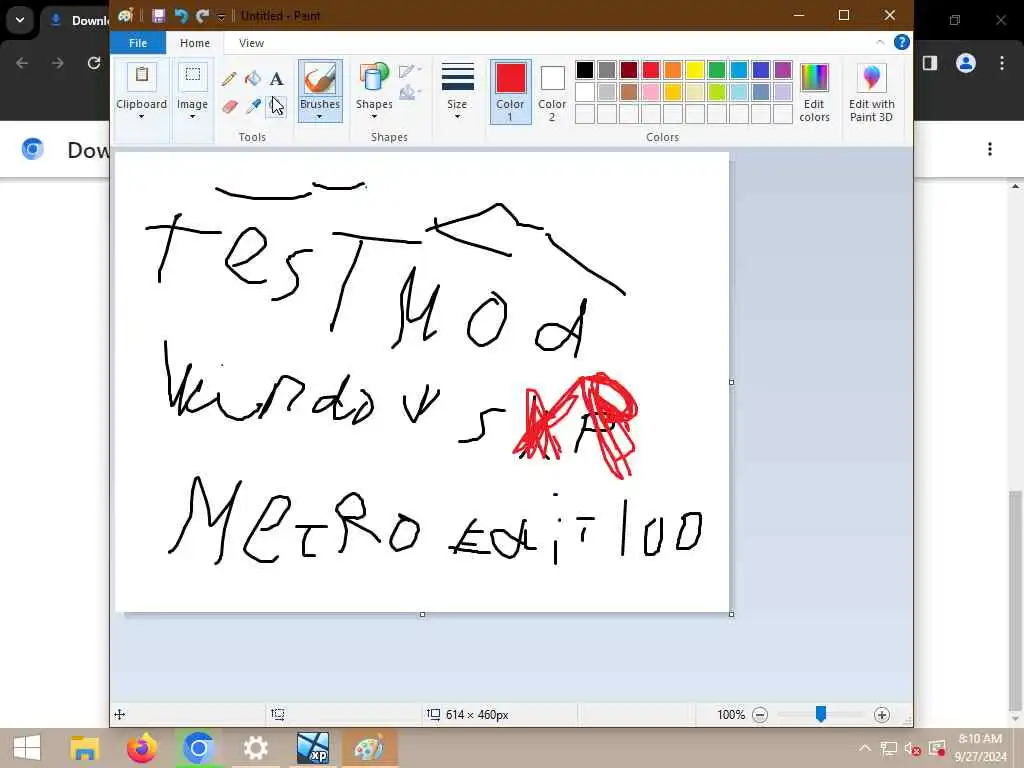Open Chrome tab search dropdown arrow

coord(20,20)
